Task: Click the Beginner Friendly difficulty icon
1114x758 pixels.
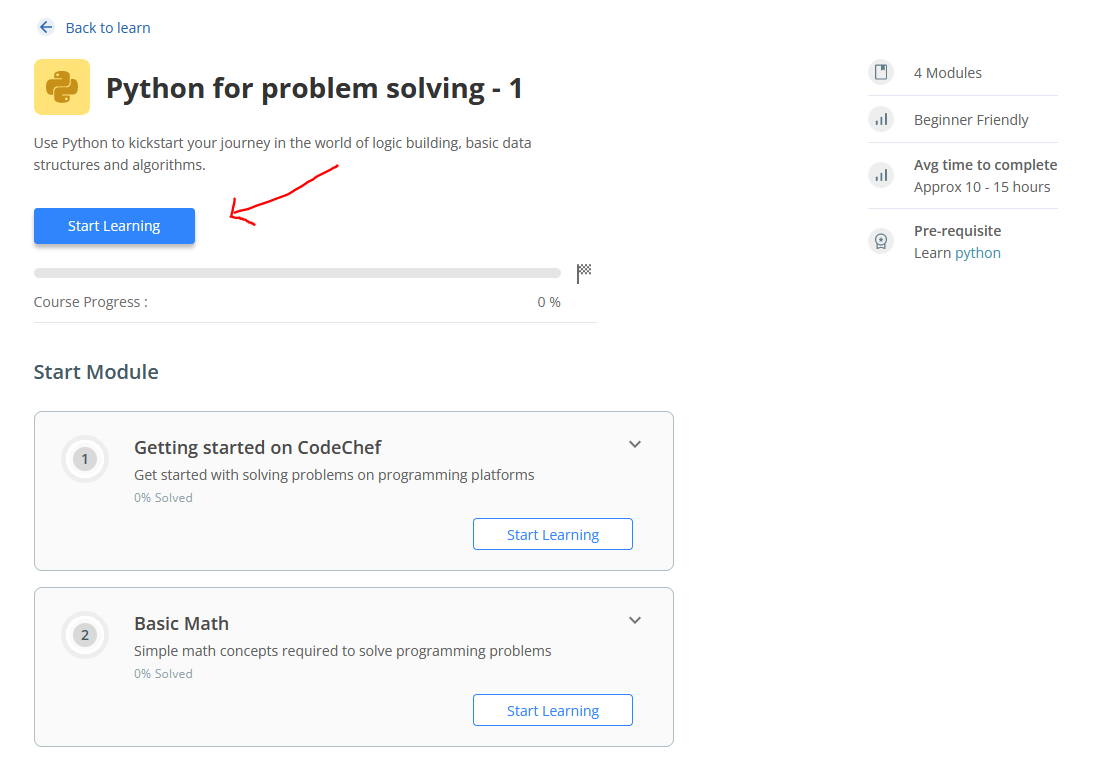Action: [x=881, y=119]
